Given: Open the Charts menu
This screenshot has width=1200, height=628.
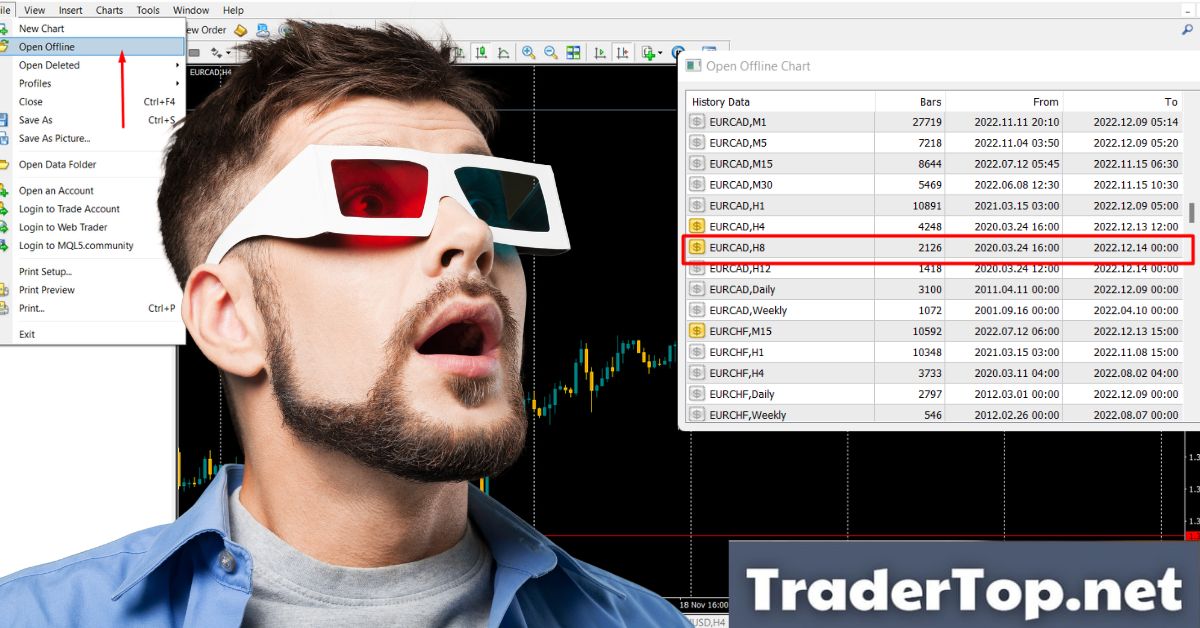Looking at the screenshot, I should pos(108,10).
